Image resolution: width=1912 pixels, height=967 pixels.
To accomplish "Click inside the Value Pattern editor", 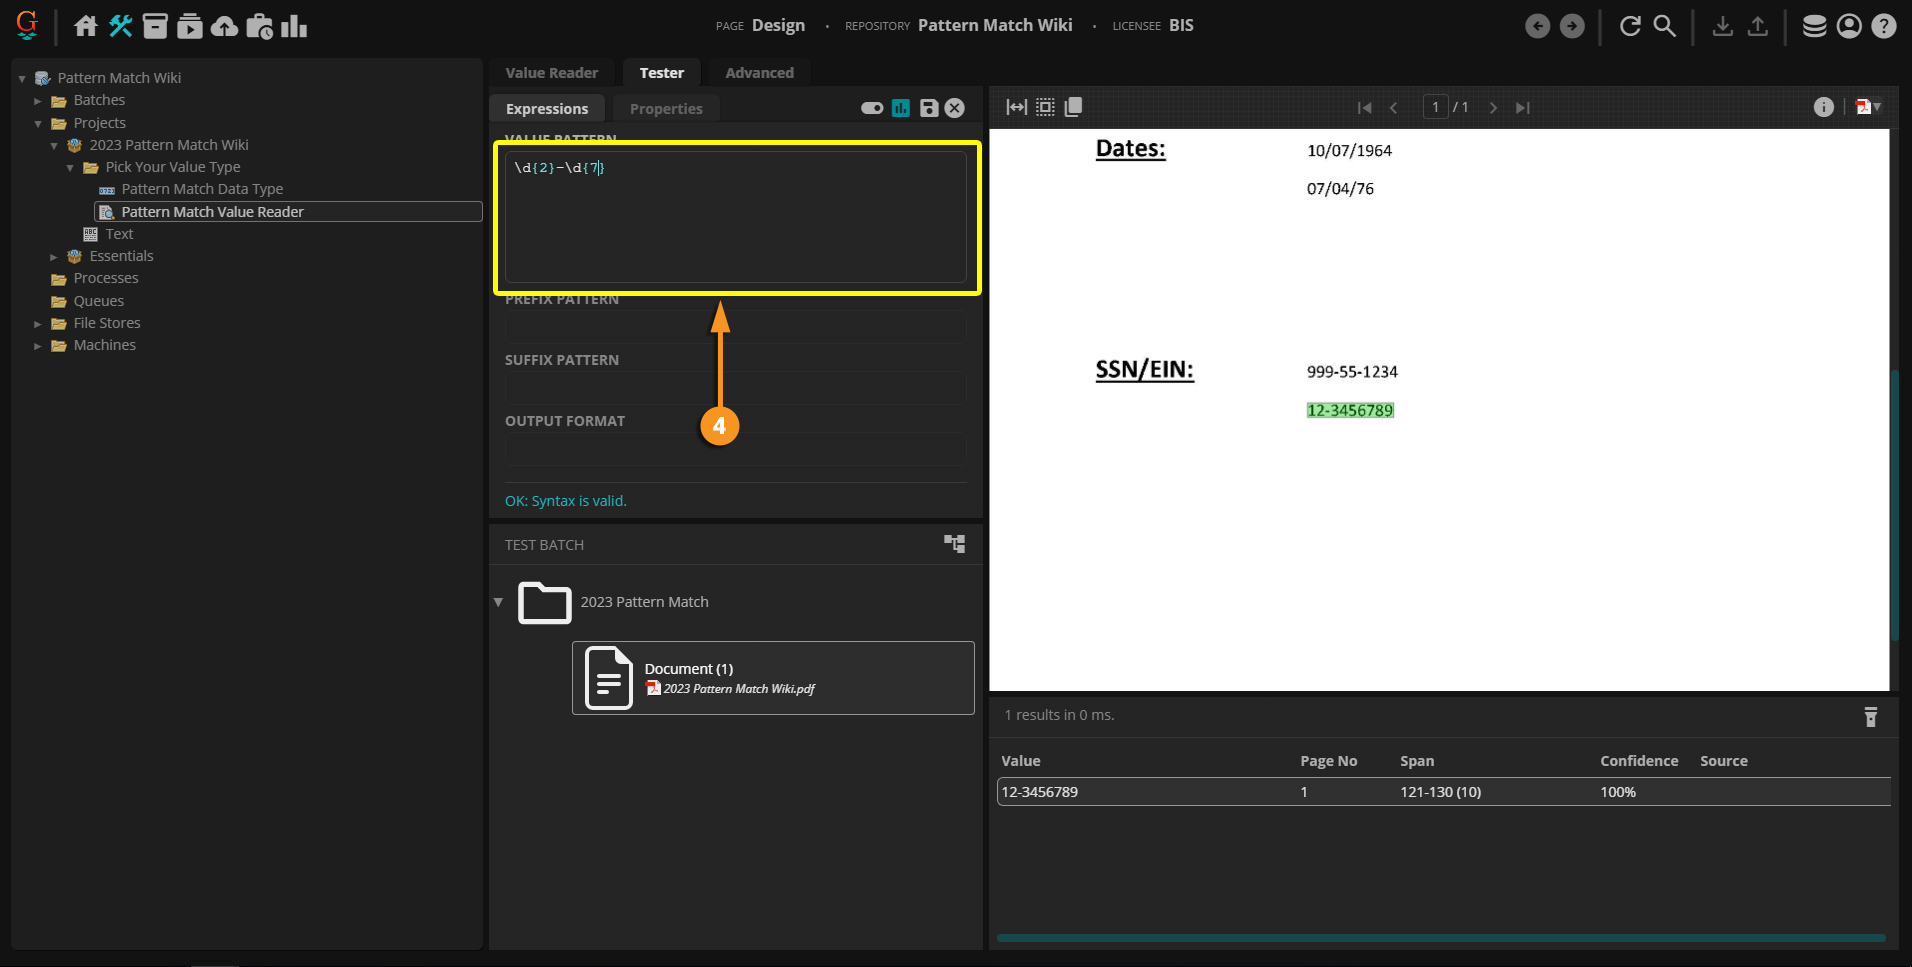I will click(x=736, y=216).
